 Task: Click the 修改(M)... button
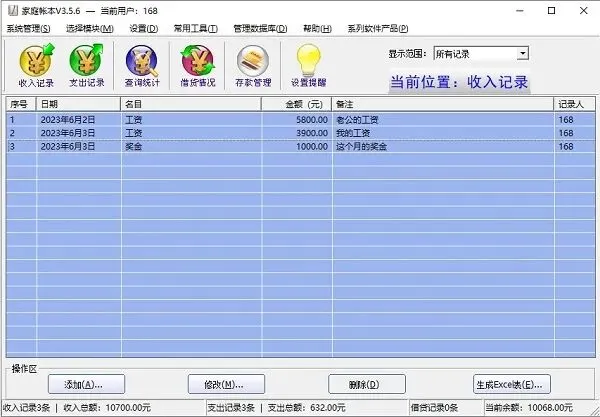226,384
